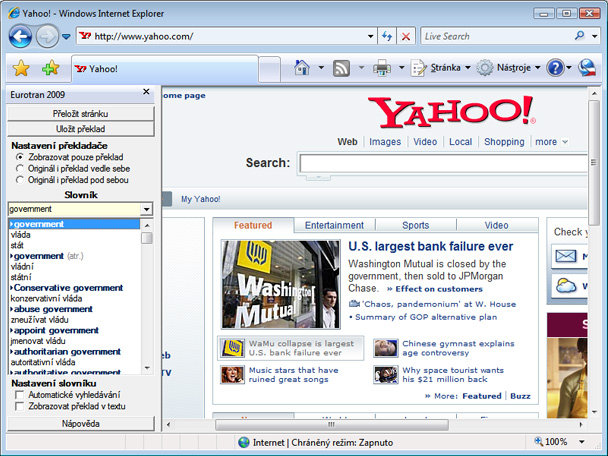
Task: Open search provider options dropdown
Action: click(x=595, y=36)
